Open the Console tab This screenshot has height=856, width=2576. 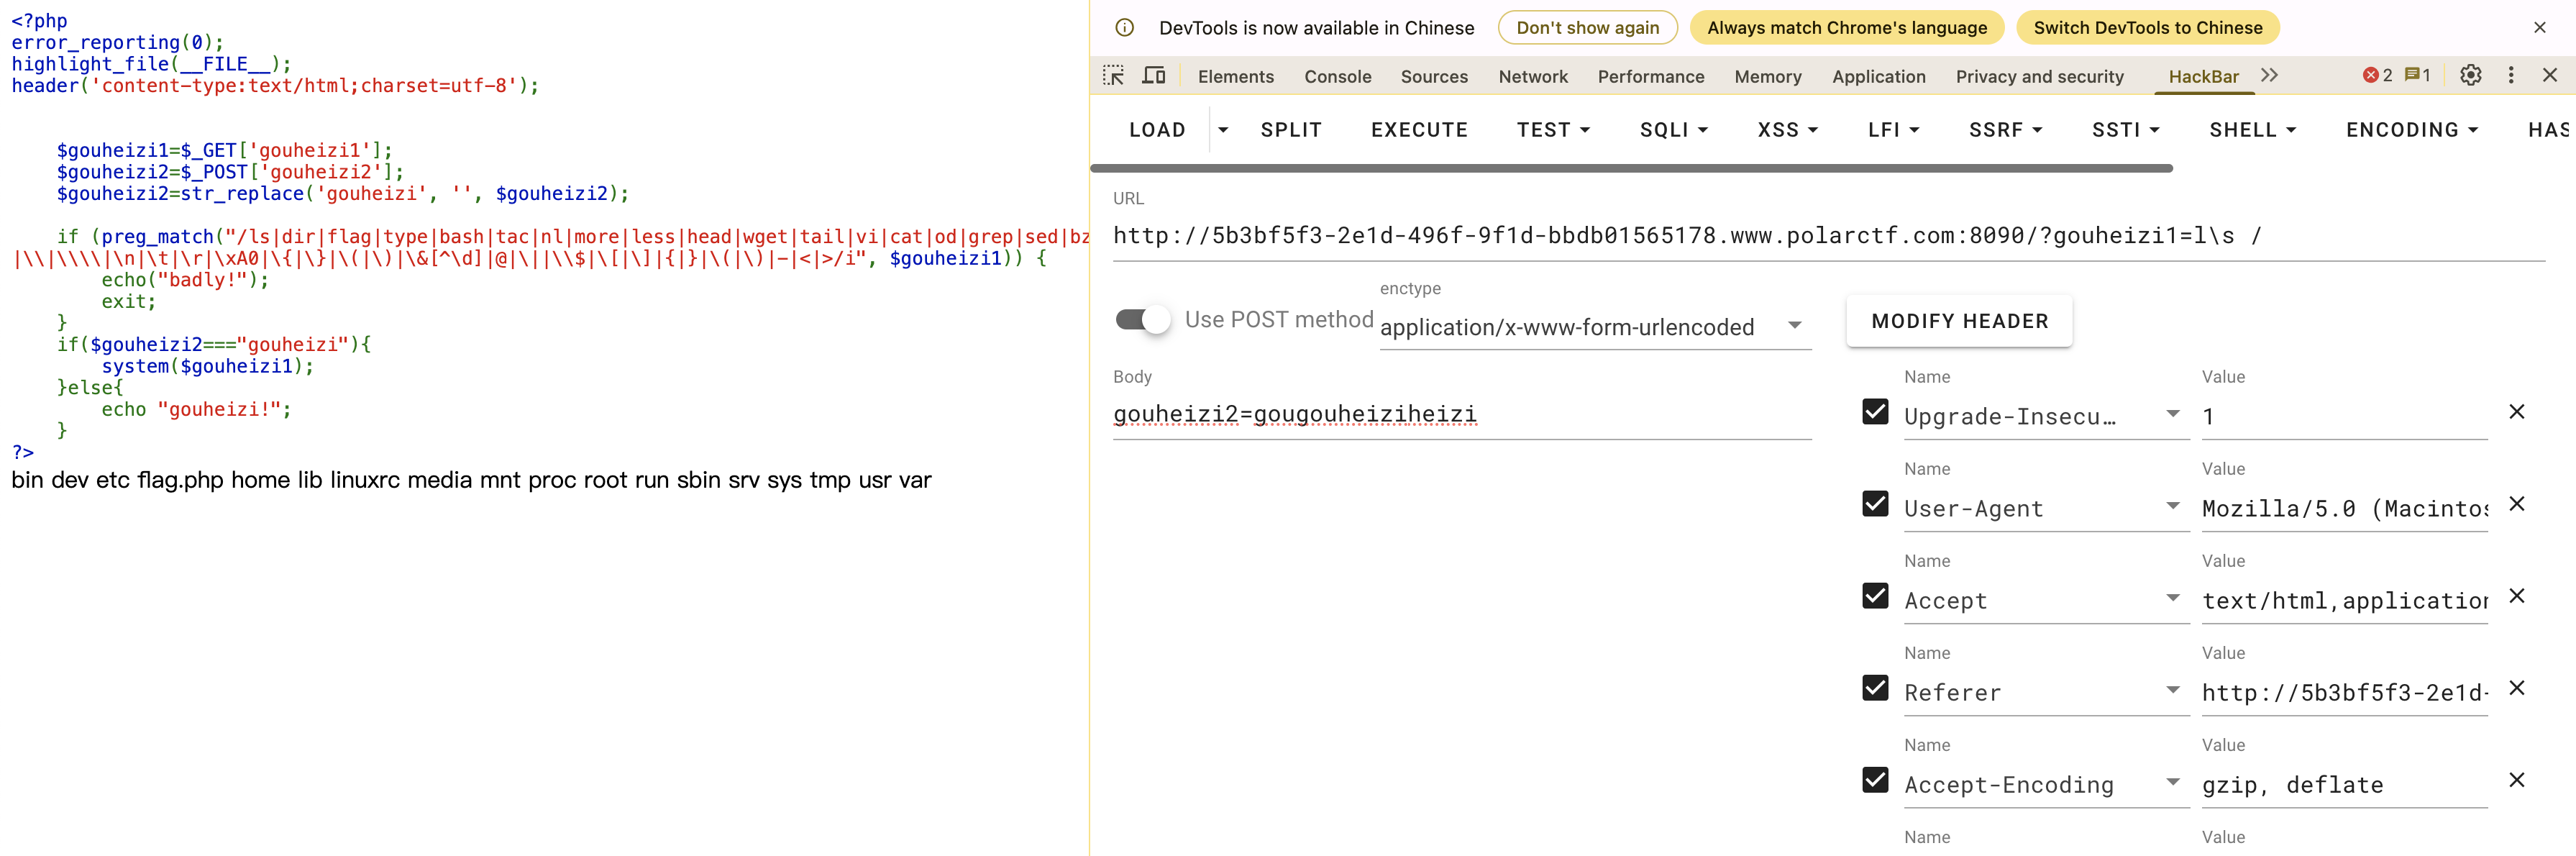(1337, 77)
